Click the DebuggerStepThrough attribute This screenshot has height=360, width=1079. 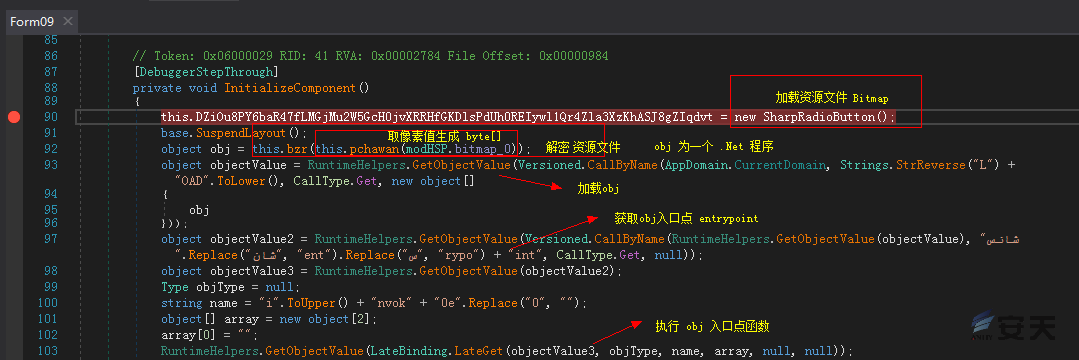pos(207,72)
